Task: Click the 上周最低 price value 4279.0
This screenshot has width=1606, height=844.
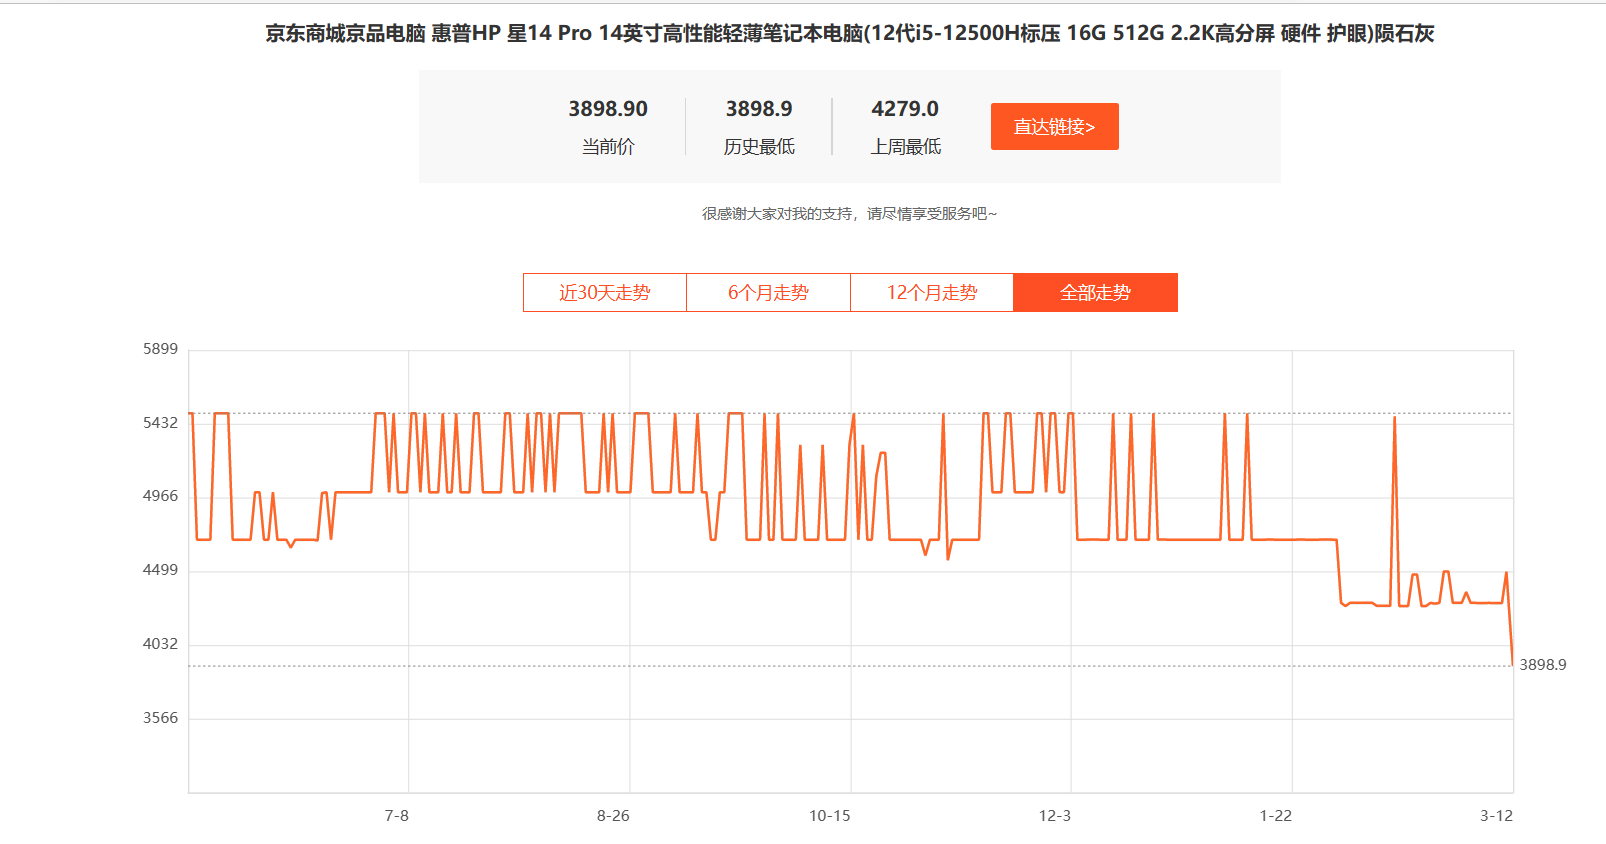Action: tap(905, 109)
